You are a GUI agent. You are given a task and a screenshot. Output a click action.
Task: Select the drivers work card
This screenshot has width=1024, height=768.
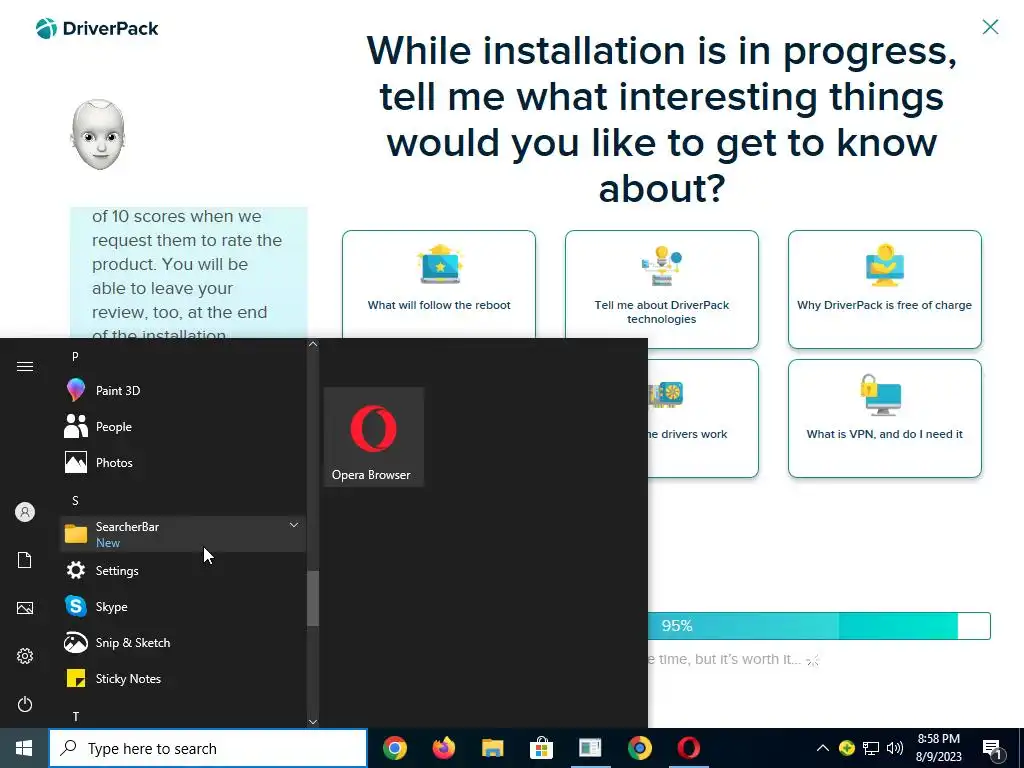(703, 419)
